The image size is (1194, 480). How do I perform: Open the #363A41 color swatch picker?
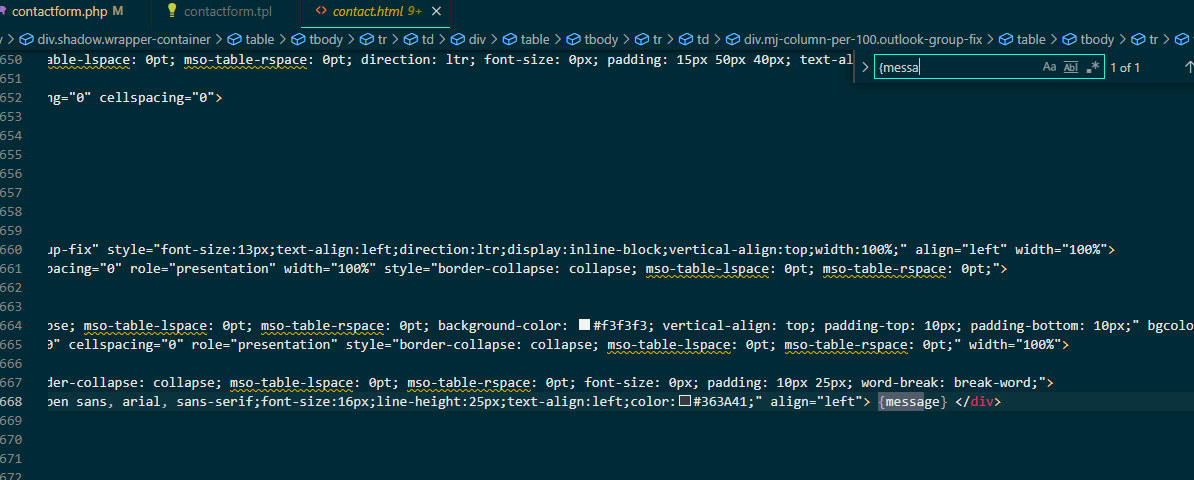(x=685, y=402)
